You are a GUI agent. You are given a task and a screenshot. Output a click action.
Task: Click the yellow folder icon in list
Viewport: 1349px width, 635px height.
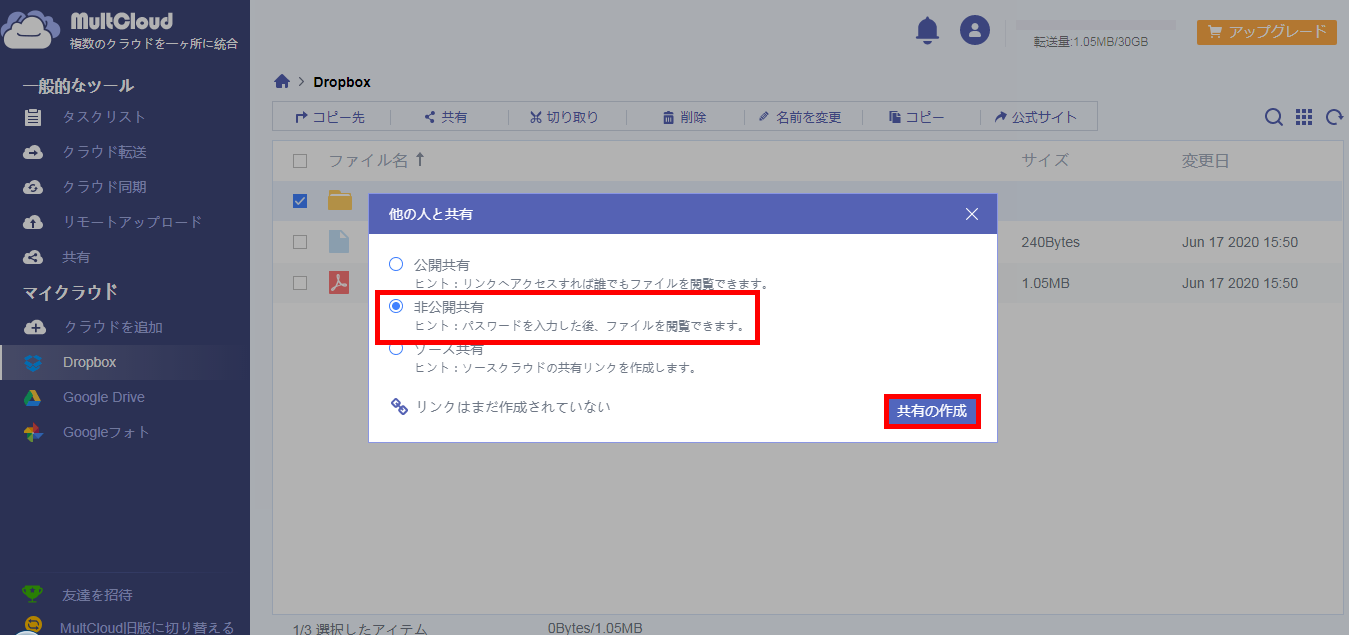tap(340, 200)
